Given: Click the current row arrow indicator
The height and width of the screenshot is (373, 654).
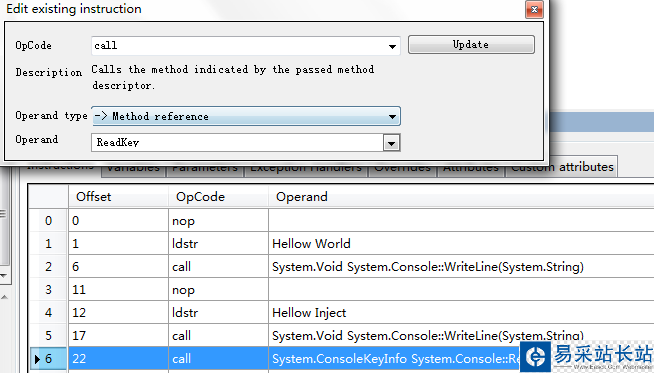Looking at the screenshot, I should coord(37,359).
